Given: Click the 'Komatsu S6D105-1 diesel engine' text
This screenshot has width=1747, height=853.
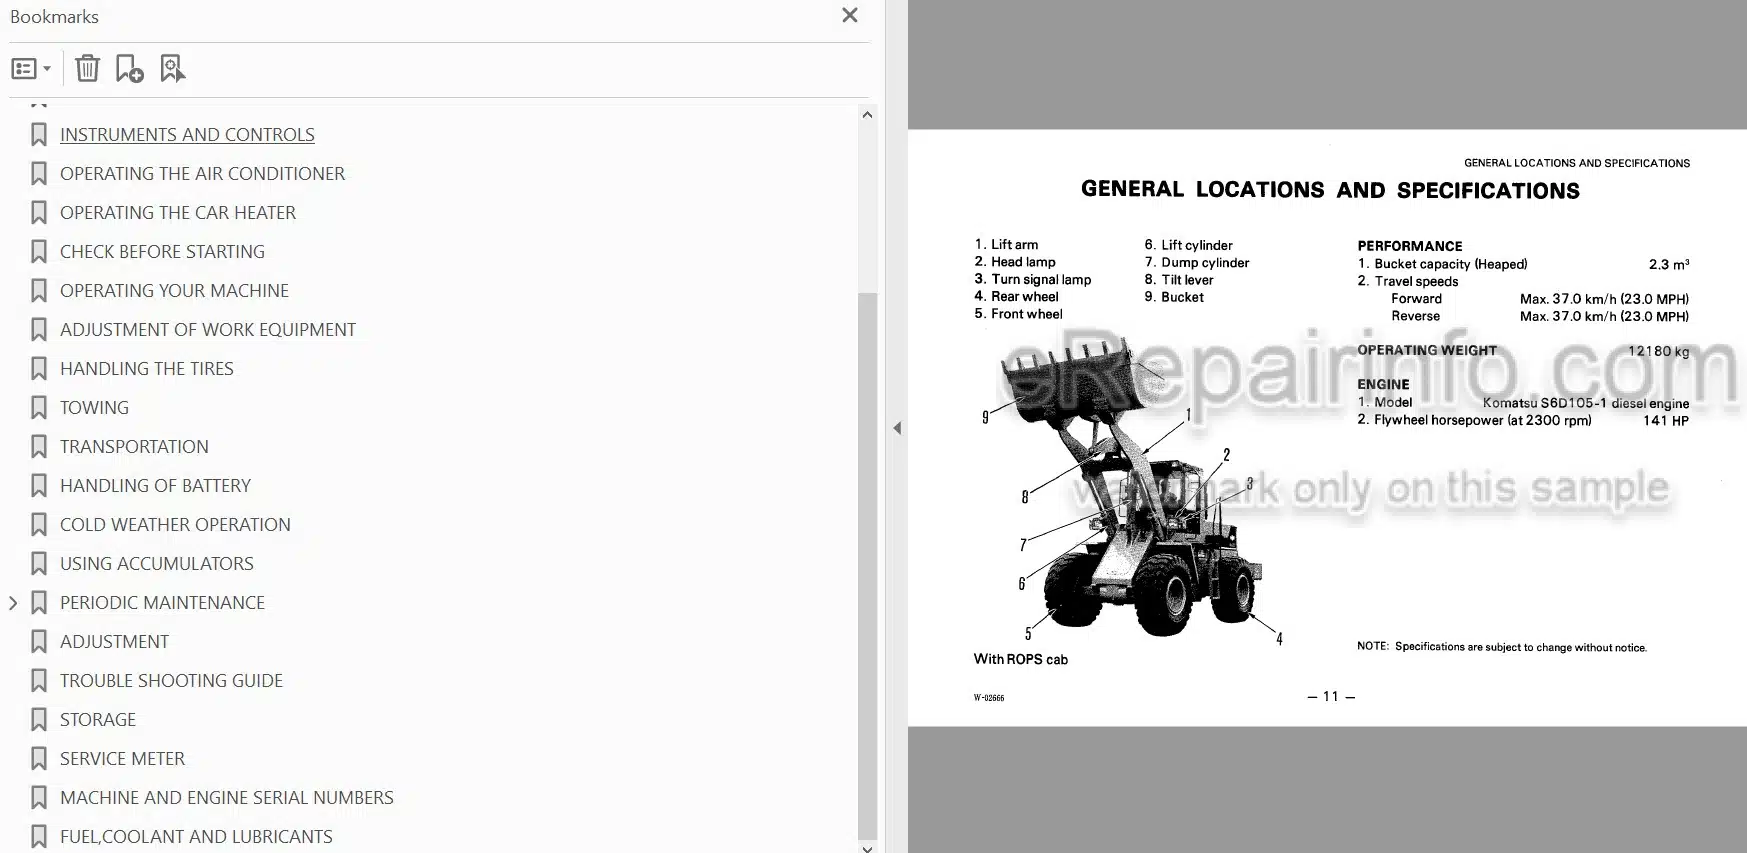Looking at the screenshot, I should pyautogui.click(x=1586, y=403).
